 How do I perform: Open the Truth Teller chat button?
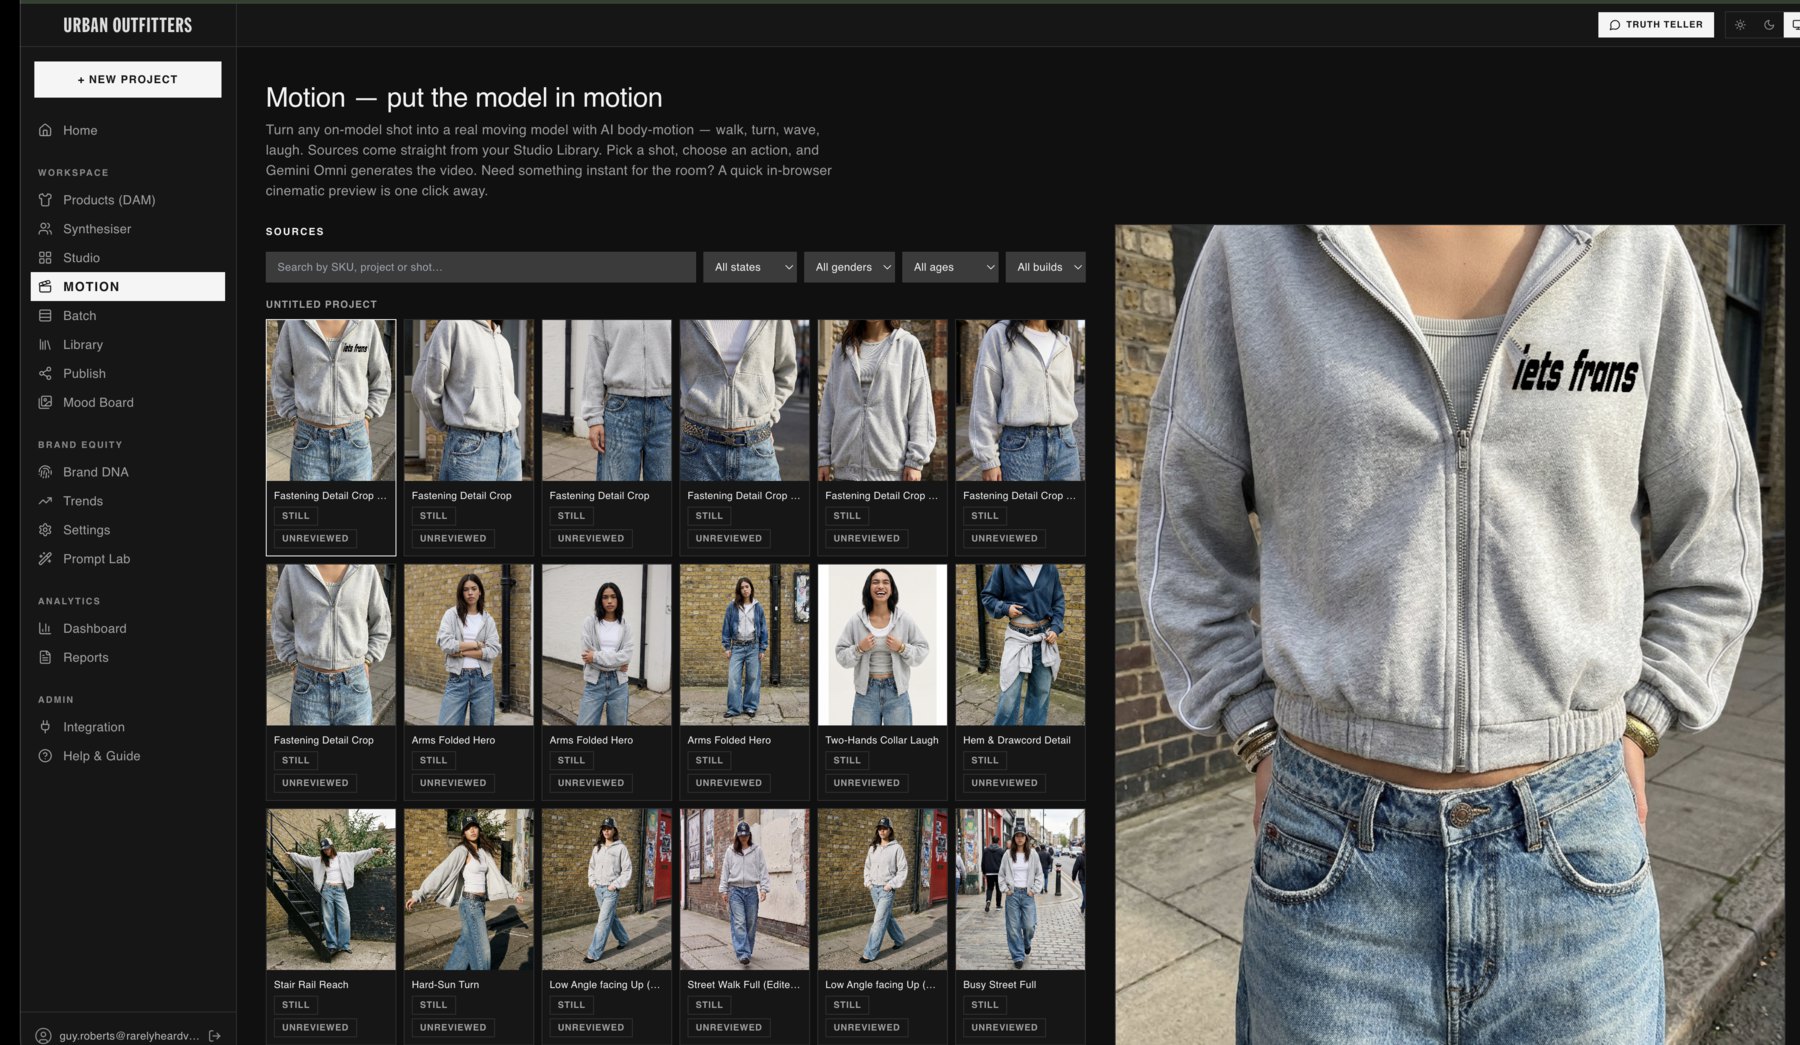[x=1656, y=25]
